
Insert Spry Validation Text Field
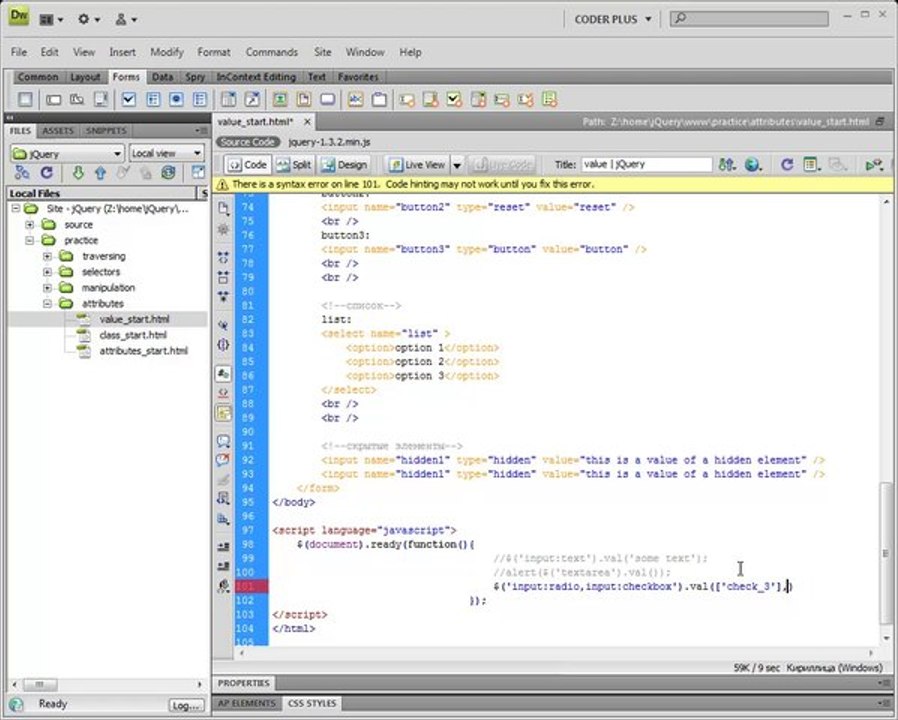[x=407, y=100]
